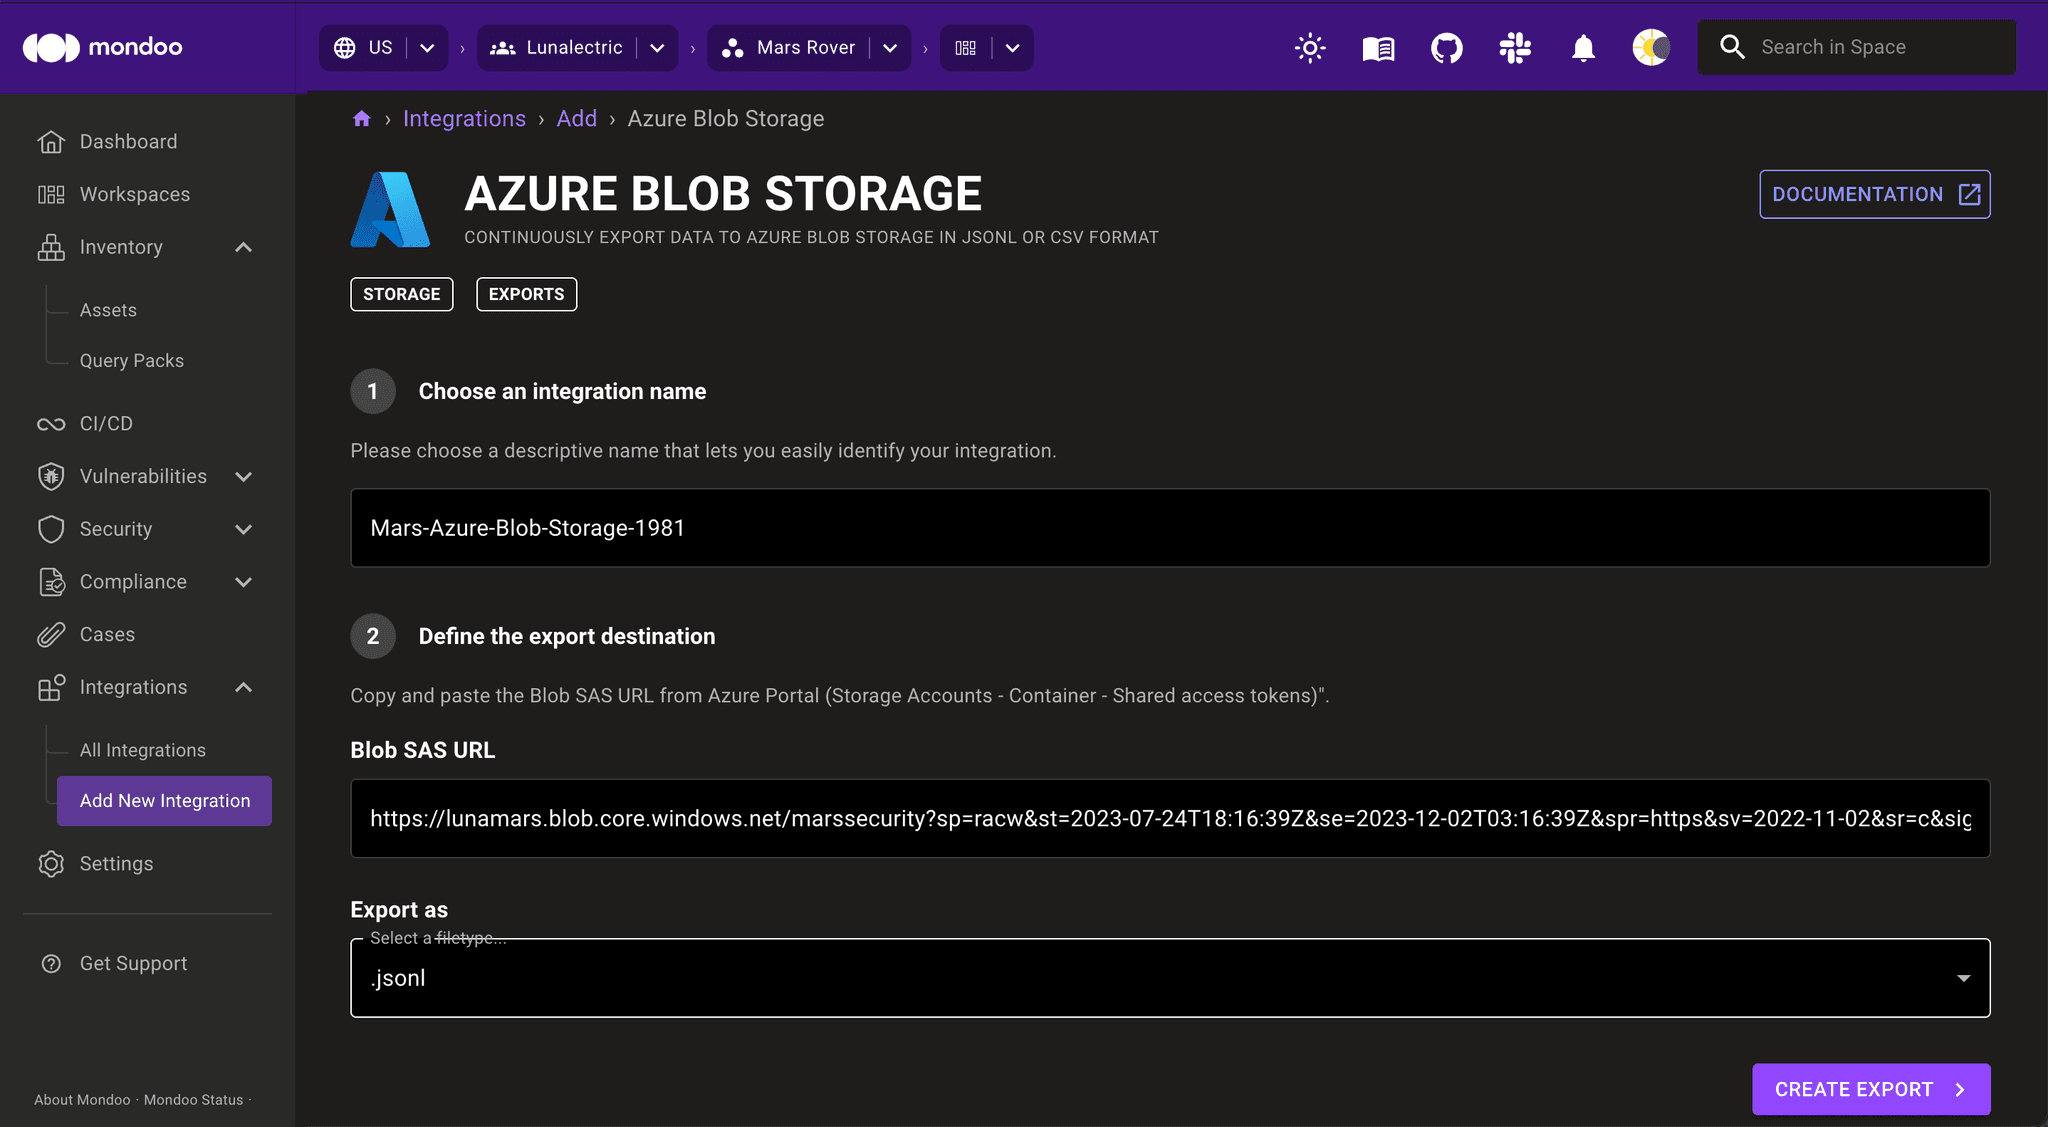This screenshot has height=1127, width=2048.
Task: Click the Cases paperclip icon
Action: click(52, 634)
